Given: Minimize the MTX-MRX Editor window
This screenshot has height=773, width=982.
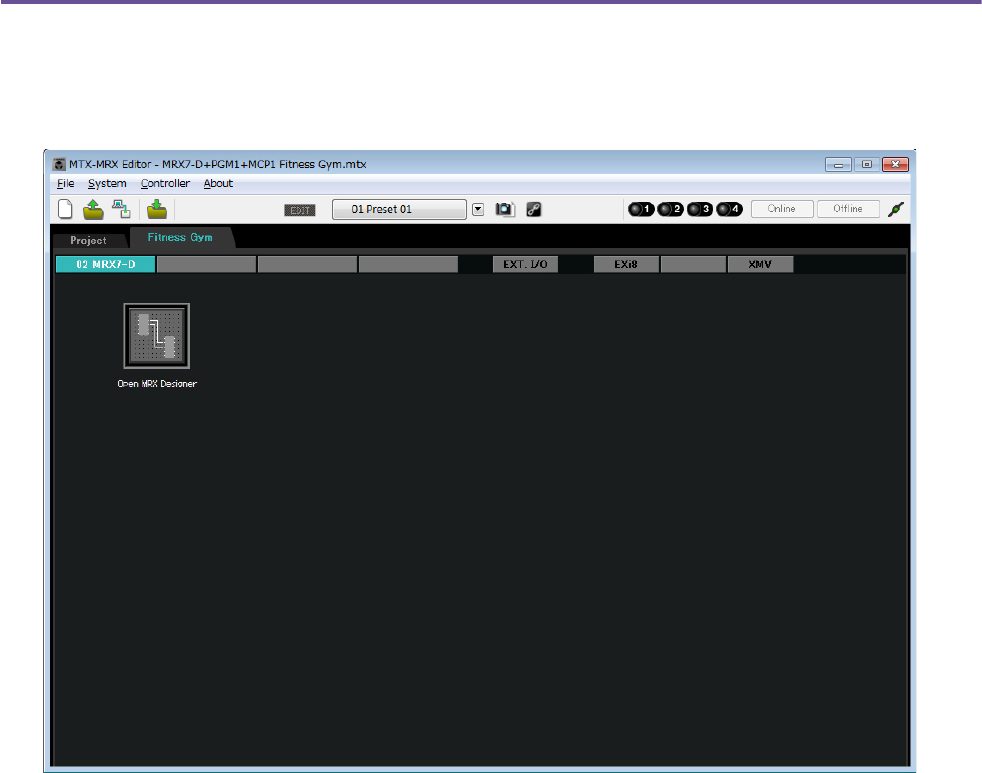Looking at the screenshot, I should point(838,165).
